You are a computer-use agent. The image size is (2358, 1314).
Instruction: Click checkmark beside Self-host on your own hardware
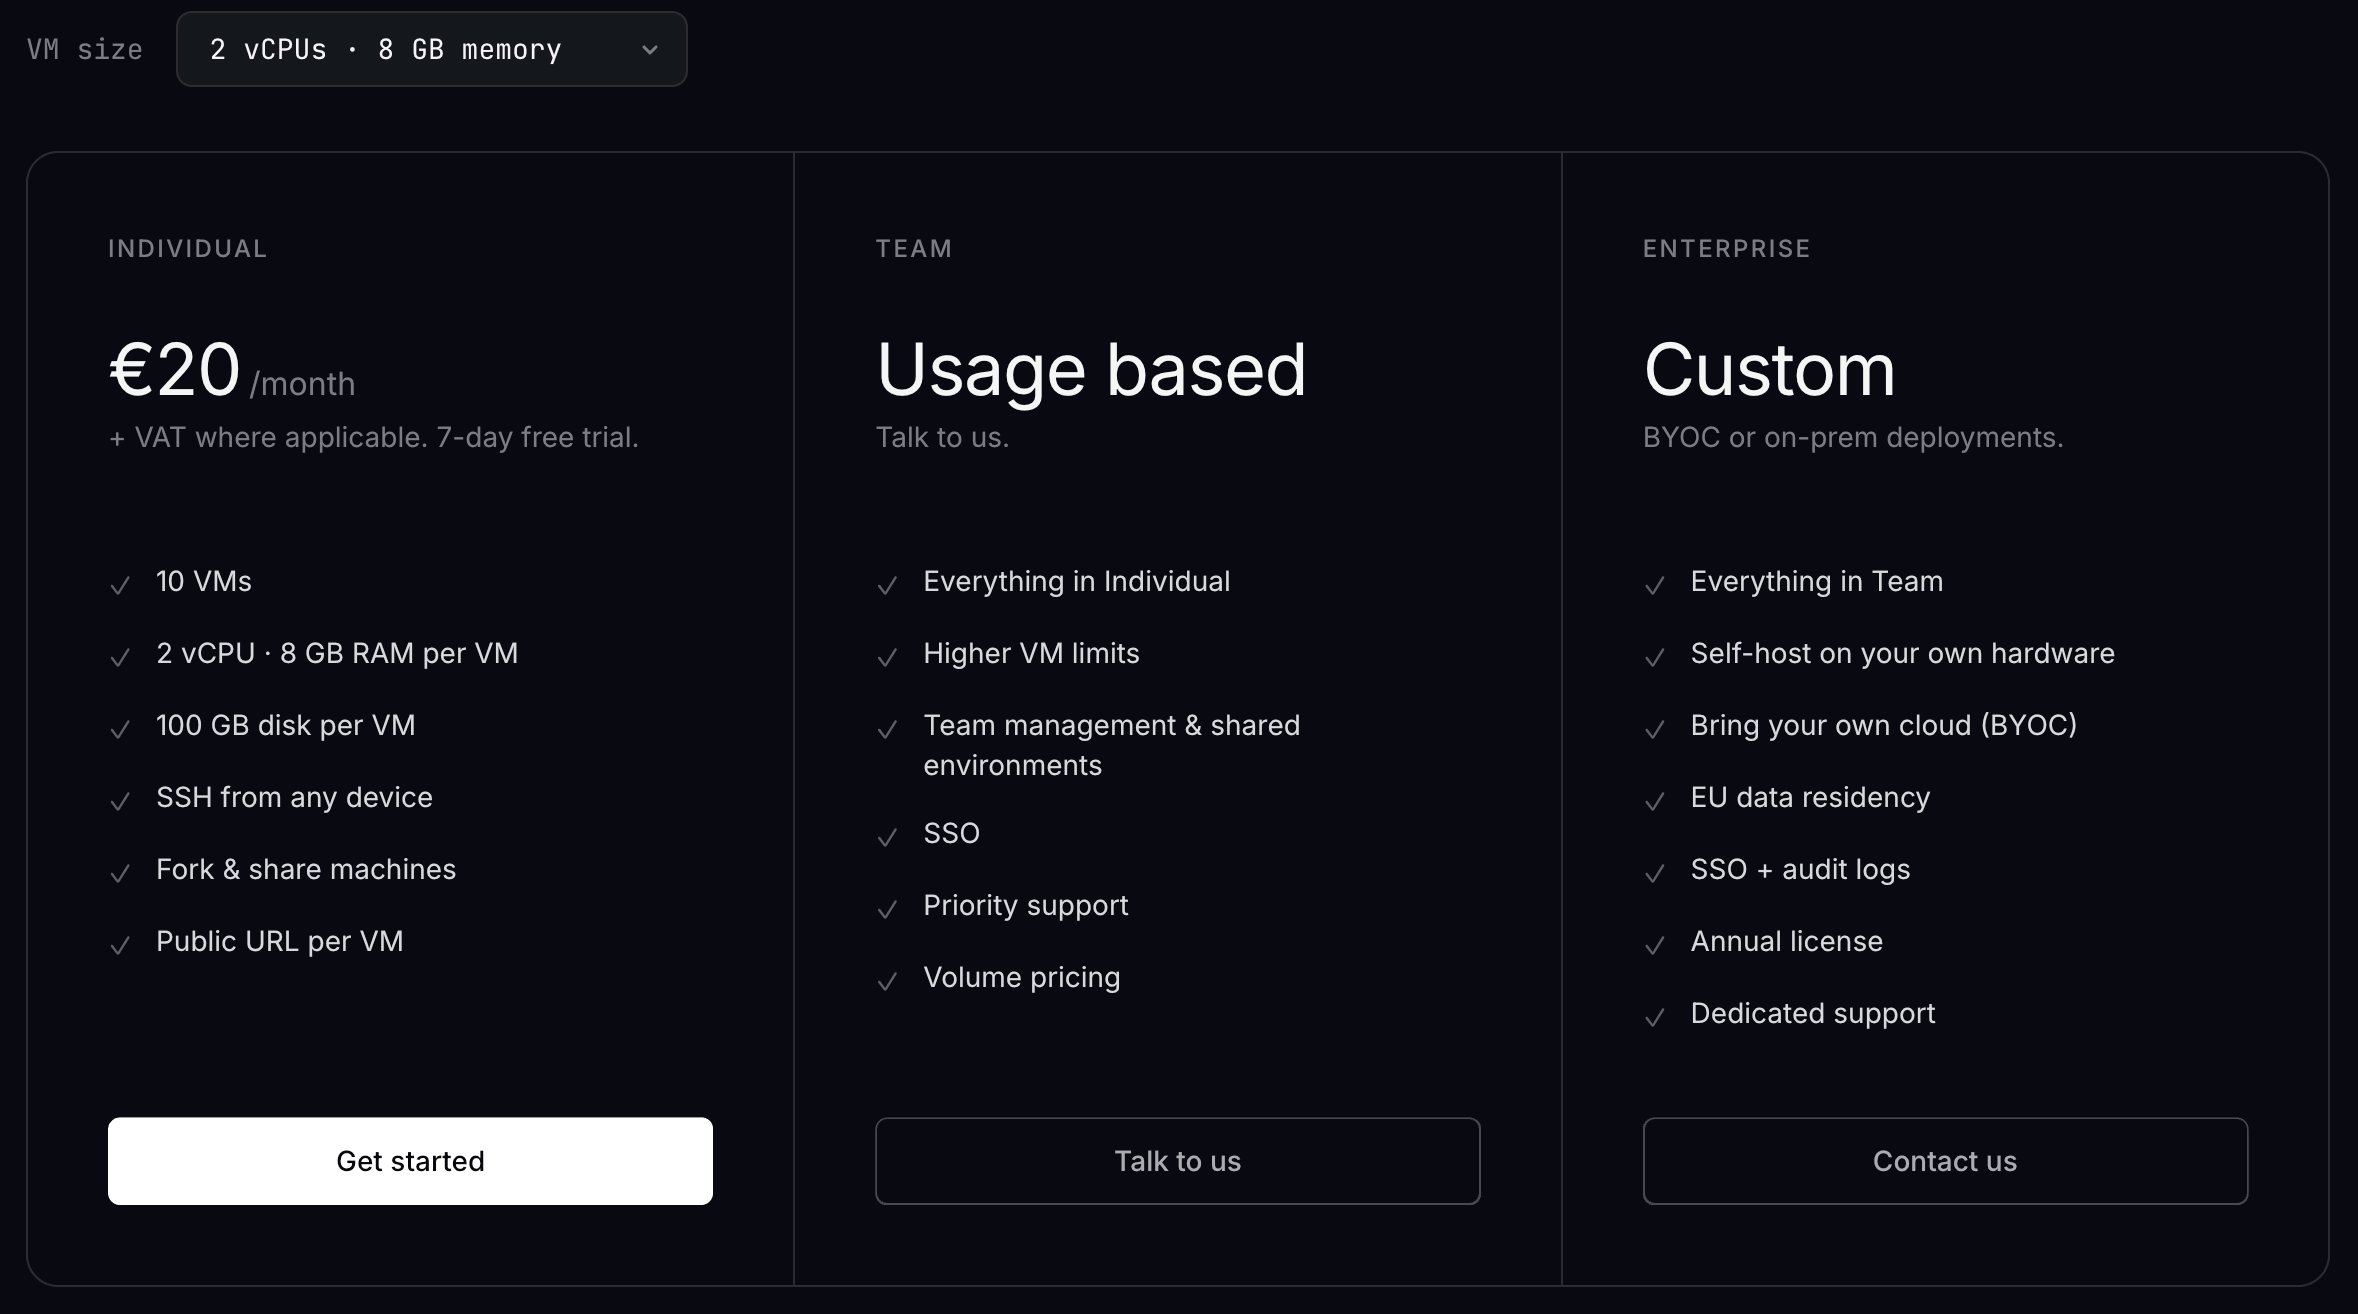click(1655, 657)
